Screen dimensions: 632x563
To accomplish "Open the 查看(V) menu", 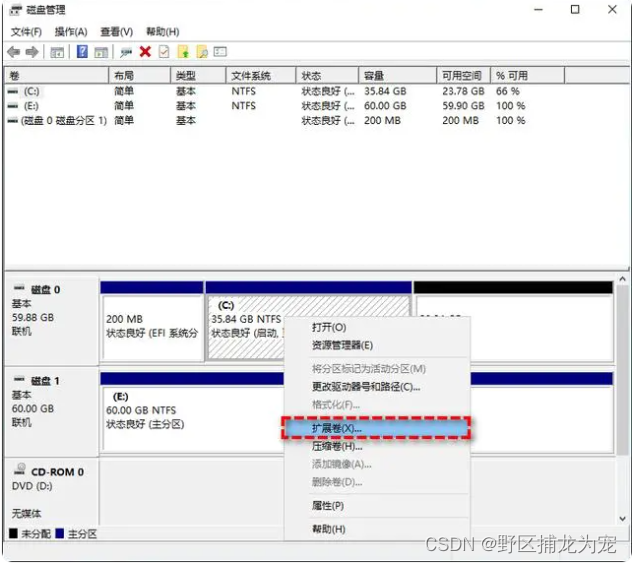I will 116,32.
